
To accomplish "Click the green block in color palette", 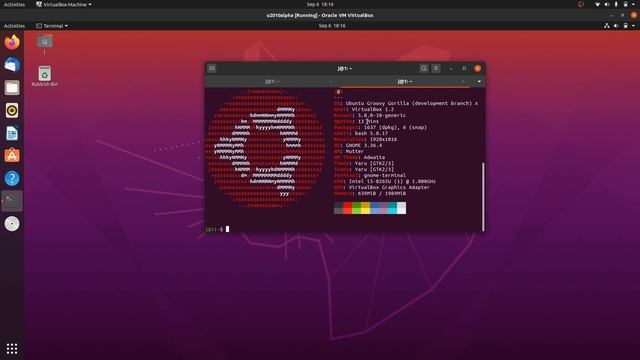I will point(356,208).
